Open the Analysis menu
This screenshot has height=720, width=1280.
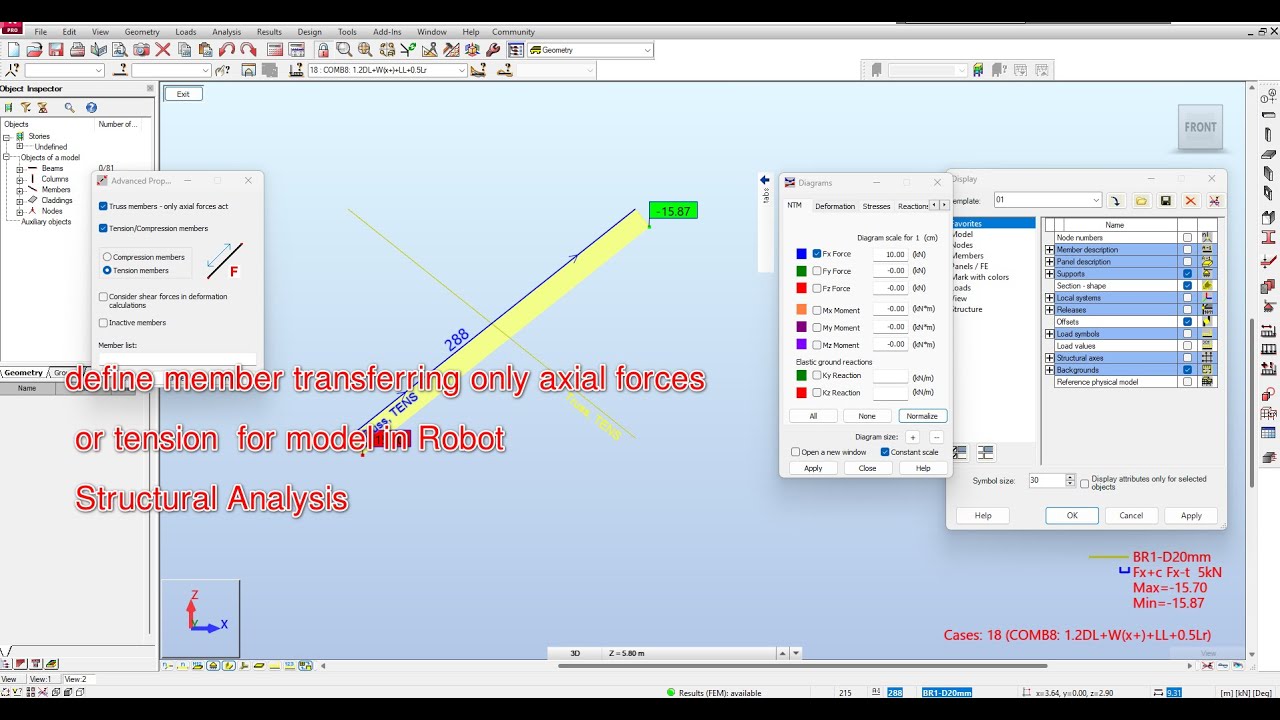point(227,32)
